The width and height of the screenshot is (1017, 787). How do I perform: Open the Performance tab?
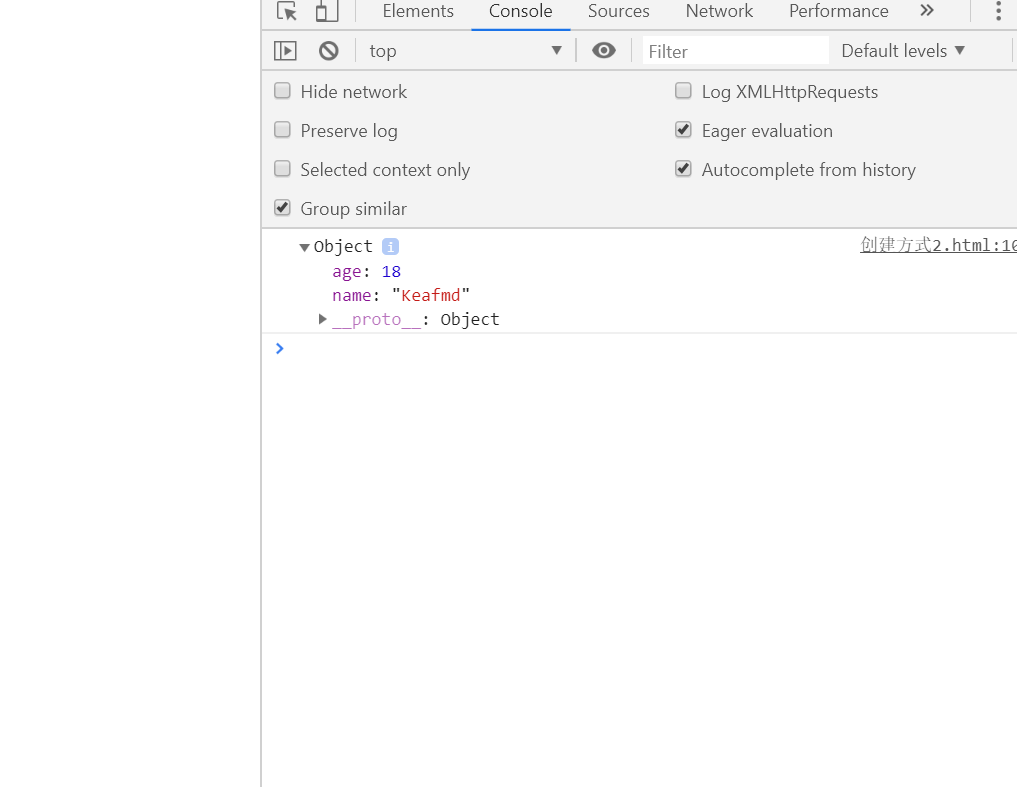839,11
